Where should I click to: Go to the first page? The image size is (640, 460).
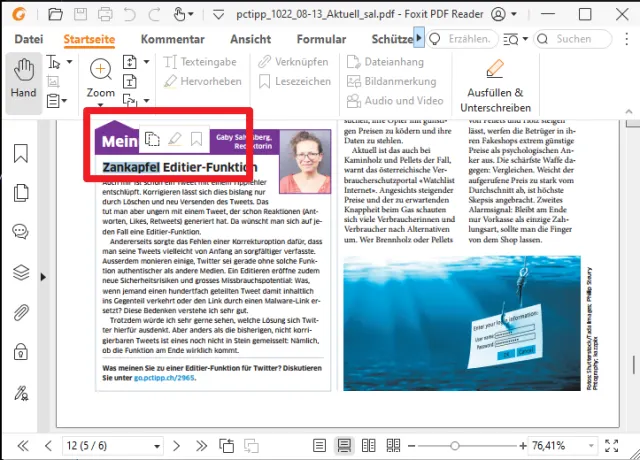tap(23, 446)
